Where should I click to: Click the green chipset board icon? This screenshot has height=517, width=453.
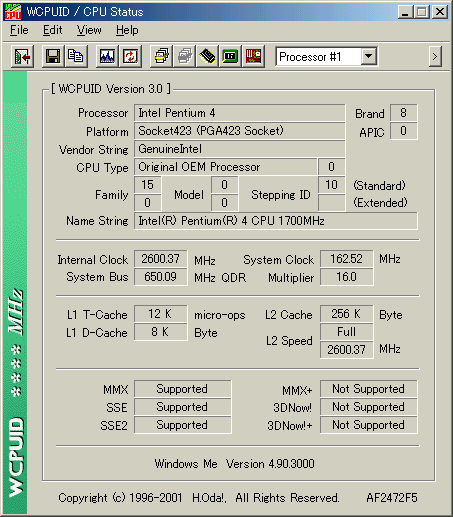(x=230, y=57)
